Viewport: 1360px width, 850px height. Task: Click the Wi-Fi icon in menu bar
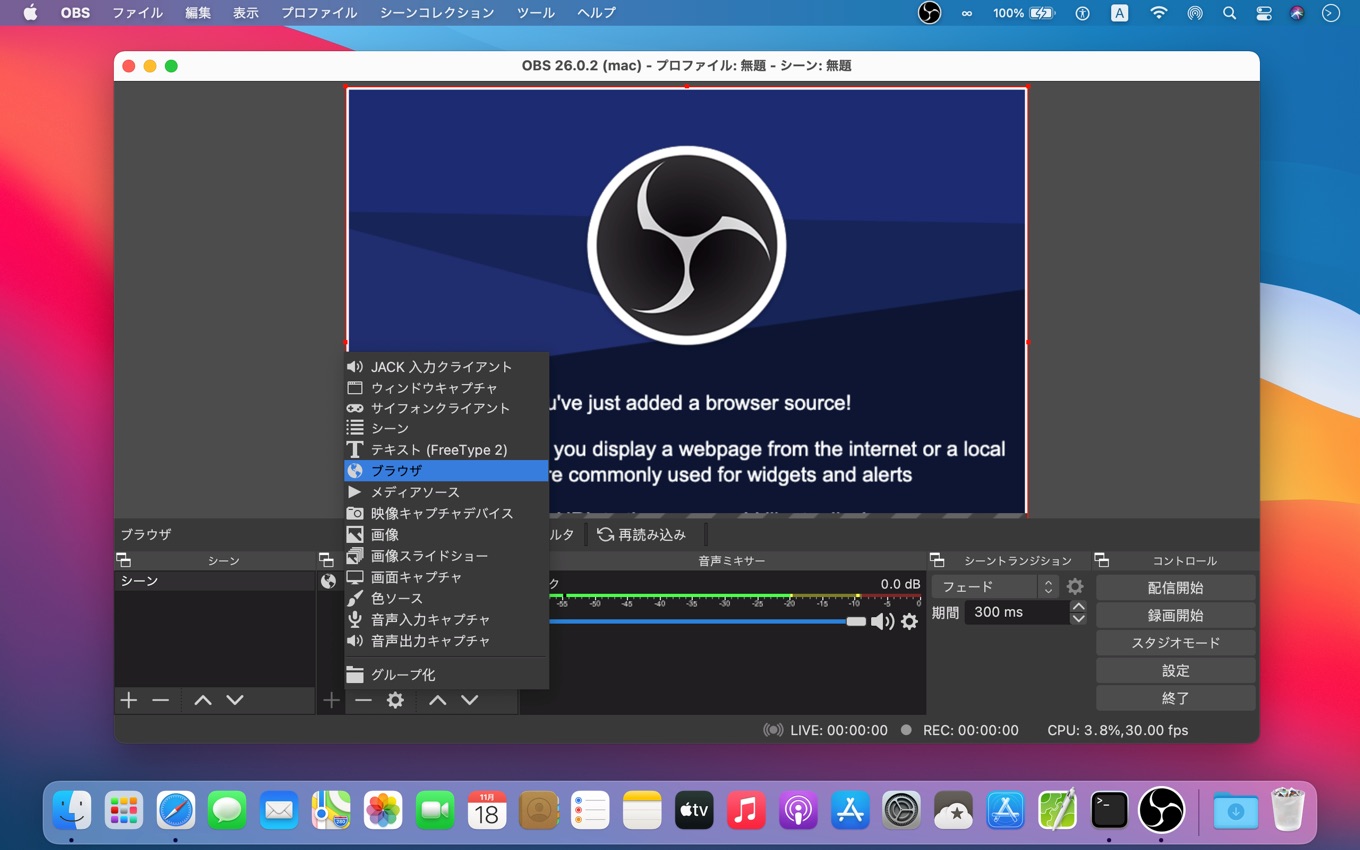pyautogui.click(x=1158, y=13)
